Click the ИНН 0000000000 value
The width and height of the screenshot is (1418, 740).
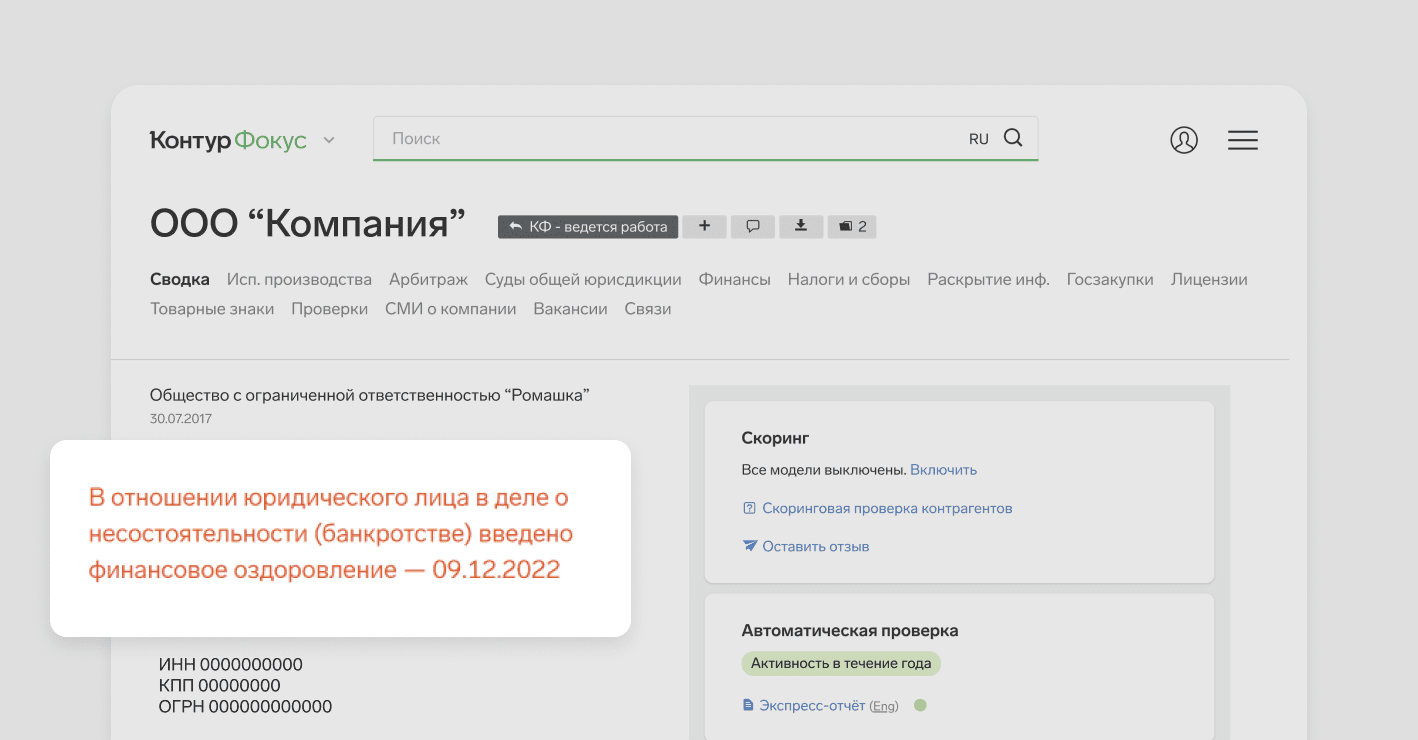231,665
